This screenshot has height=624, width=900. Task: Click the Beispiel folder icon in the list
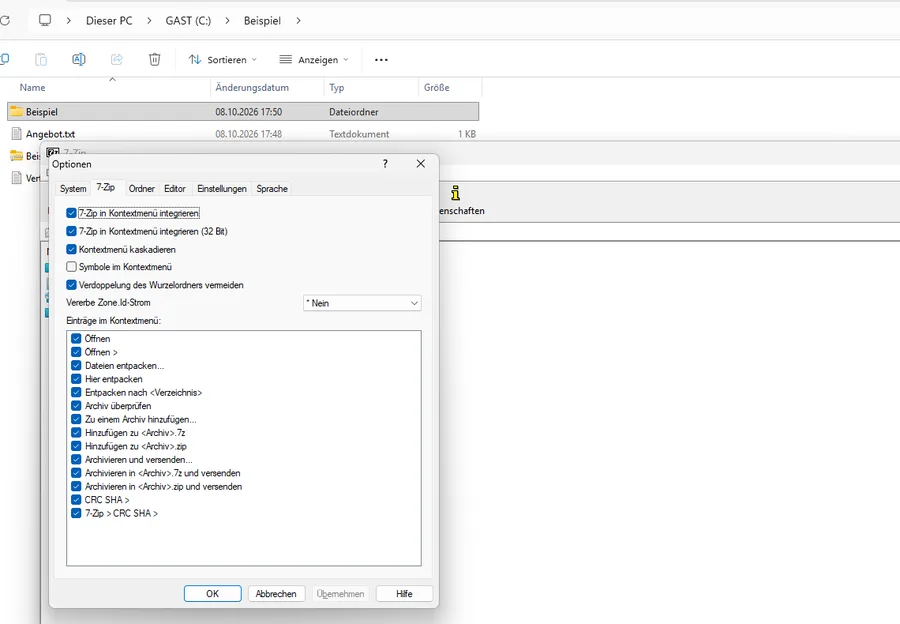(x=17, y=111)
